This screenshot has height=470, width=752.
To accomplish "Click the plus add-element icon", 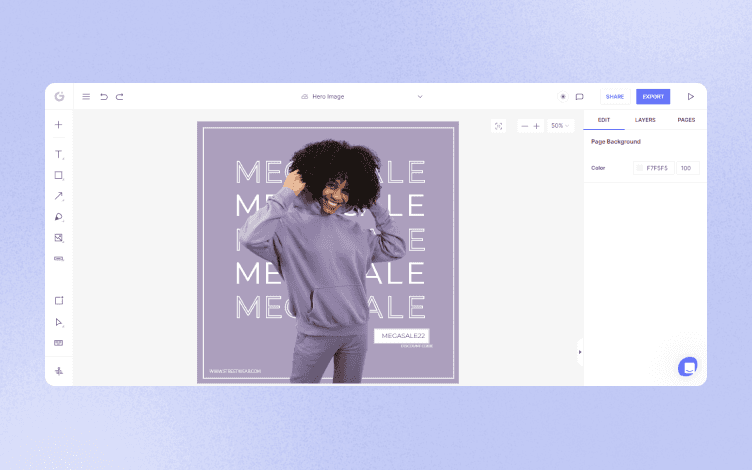I will pos(59,125).
